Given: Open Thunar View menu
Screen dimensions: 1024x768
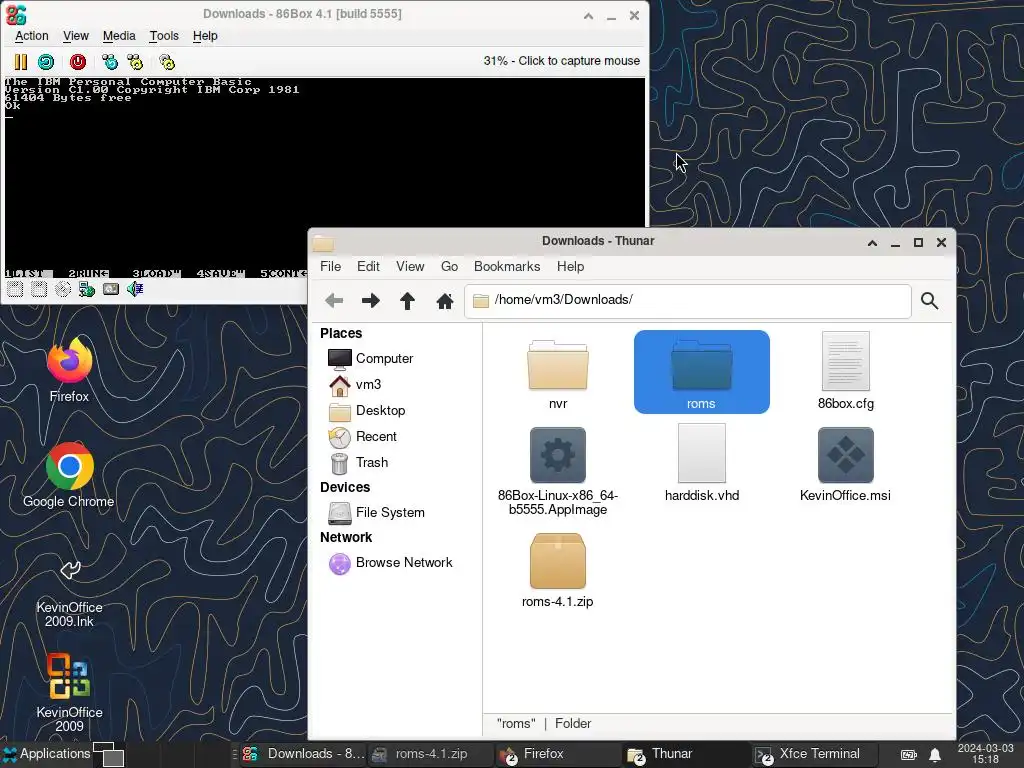Looking at the screenshot, I should click(x=410, y=266).
